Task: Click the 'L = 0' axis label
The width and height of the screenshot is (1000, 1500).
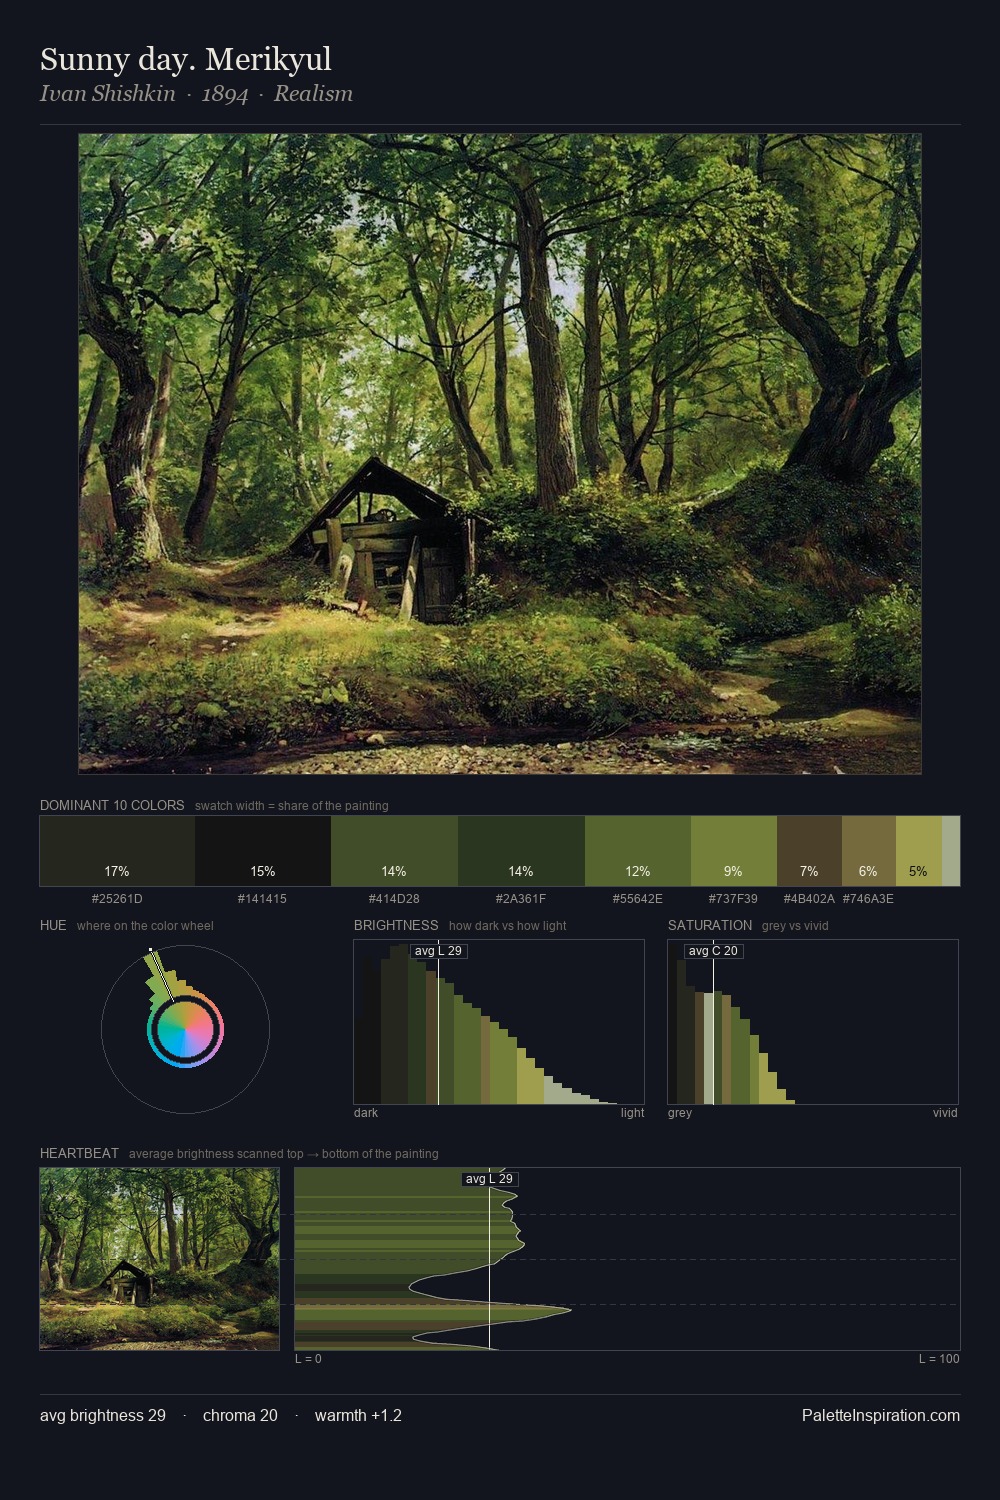Action: click(x=308, y=1359)
